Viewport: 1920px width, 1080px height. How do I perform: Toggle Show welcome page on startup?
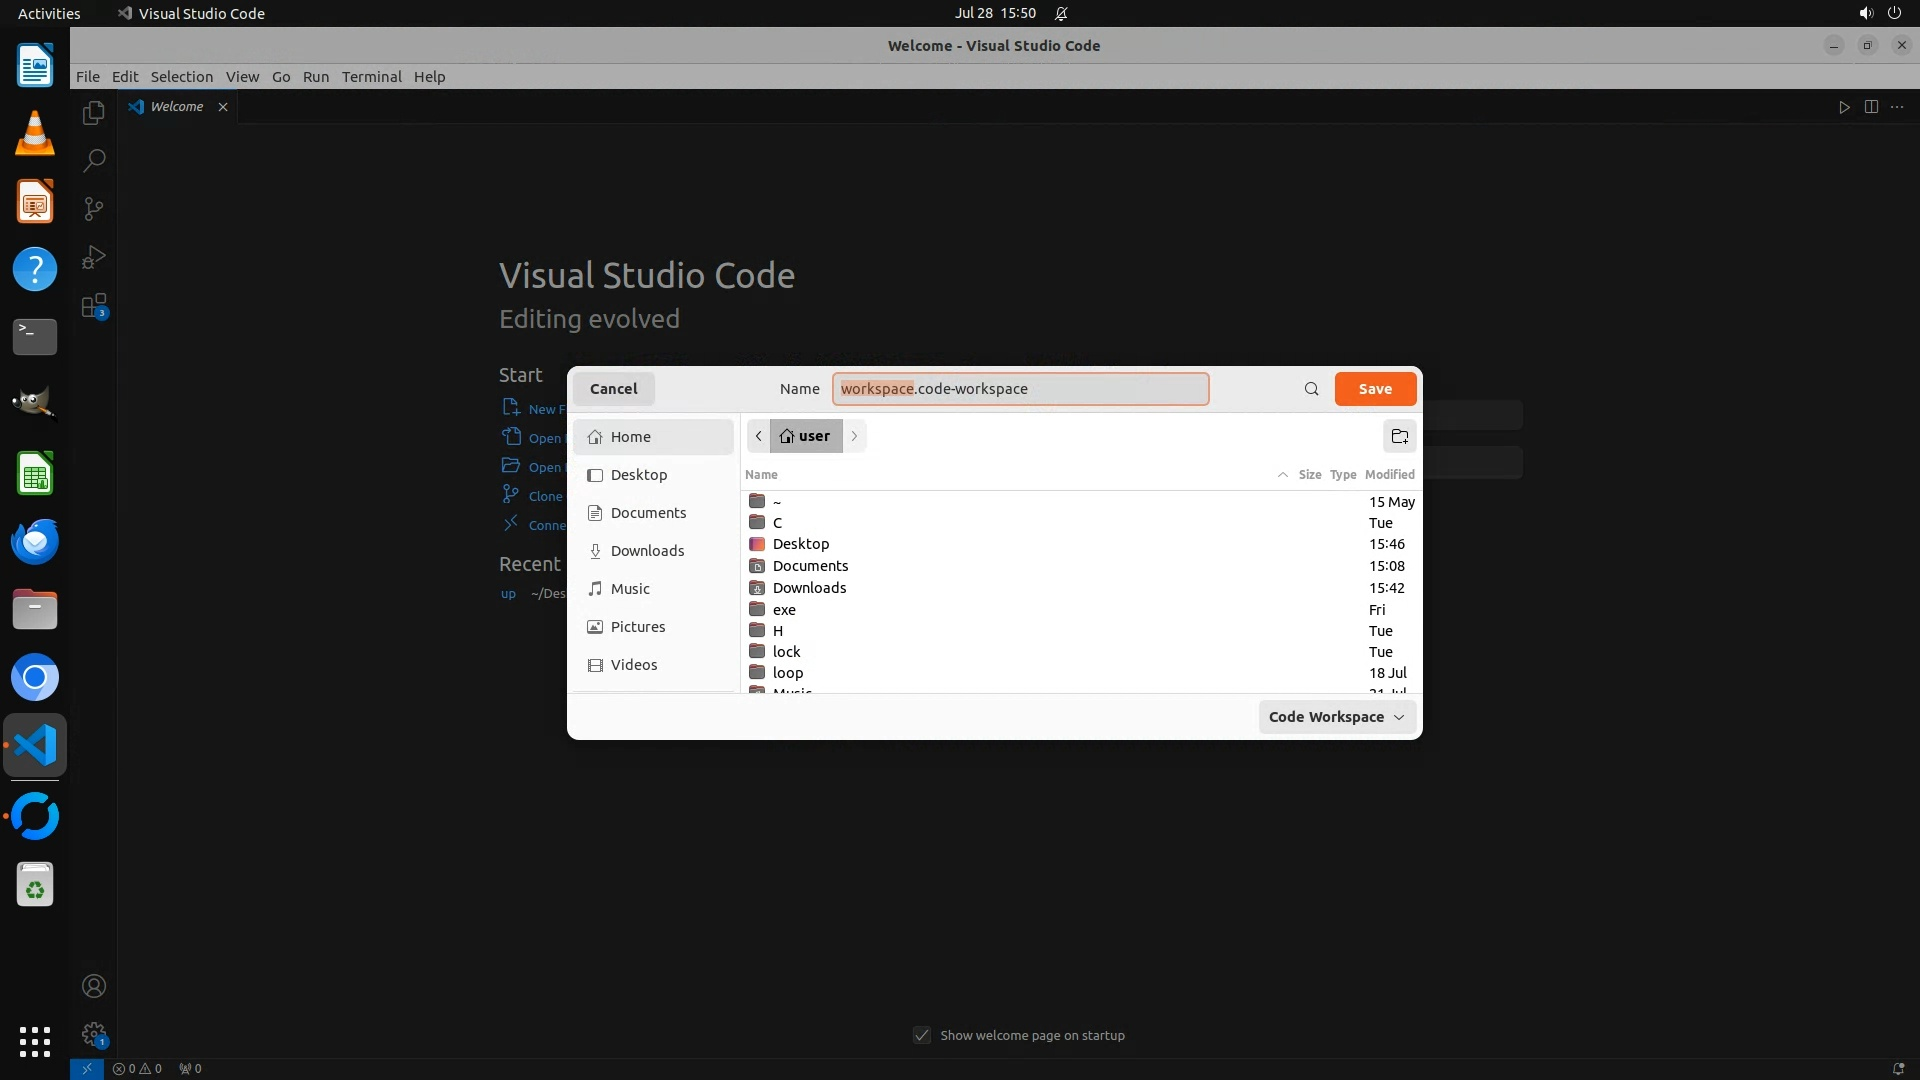coord(922,1035)
